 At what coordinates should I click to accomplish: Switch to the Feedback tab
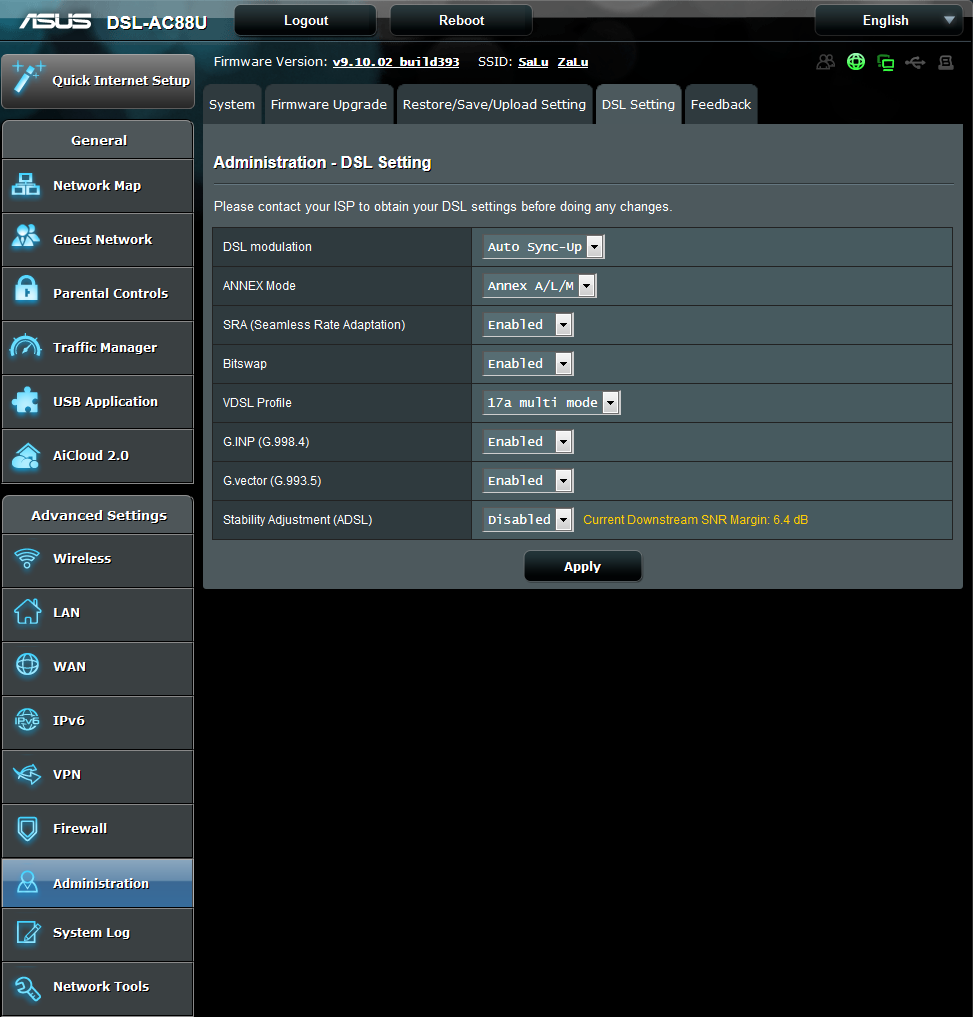pos(721,104)
